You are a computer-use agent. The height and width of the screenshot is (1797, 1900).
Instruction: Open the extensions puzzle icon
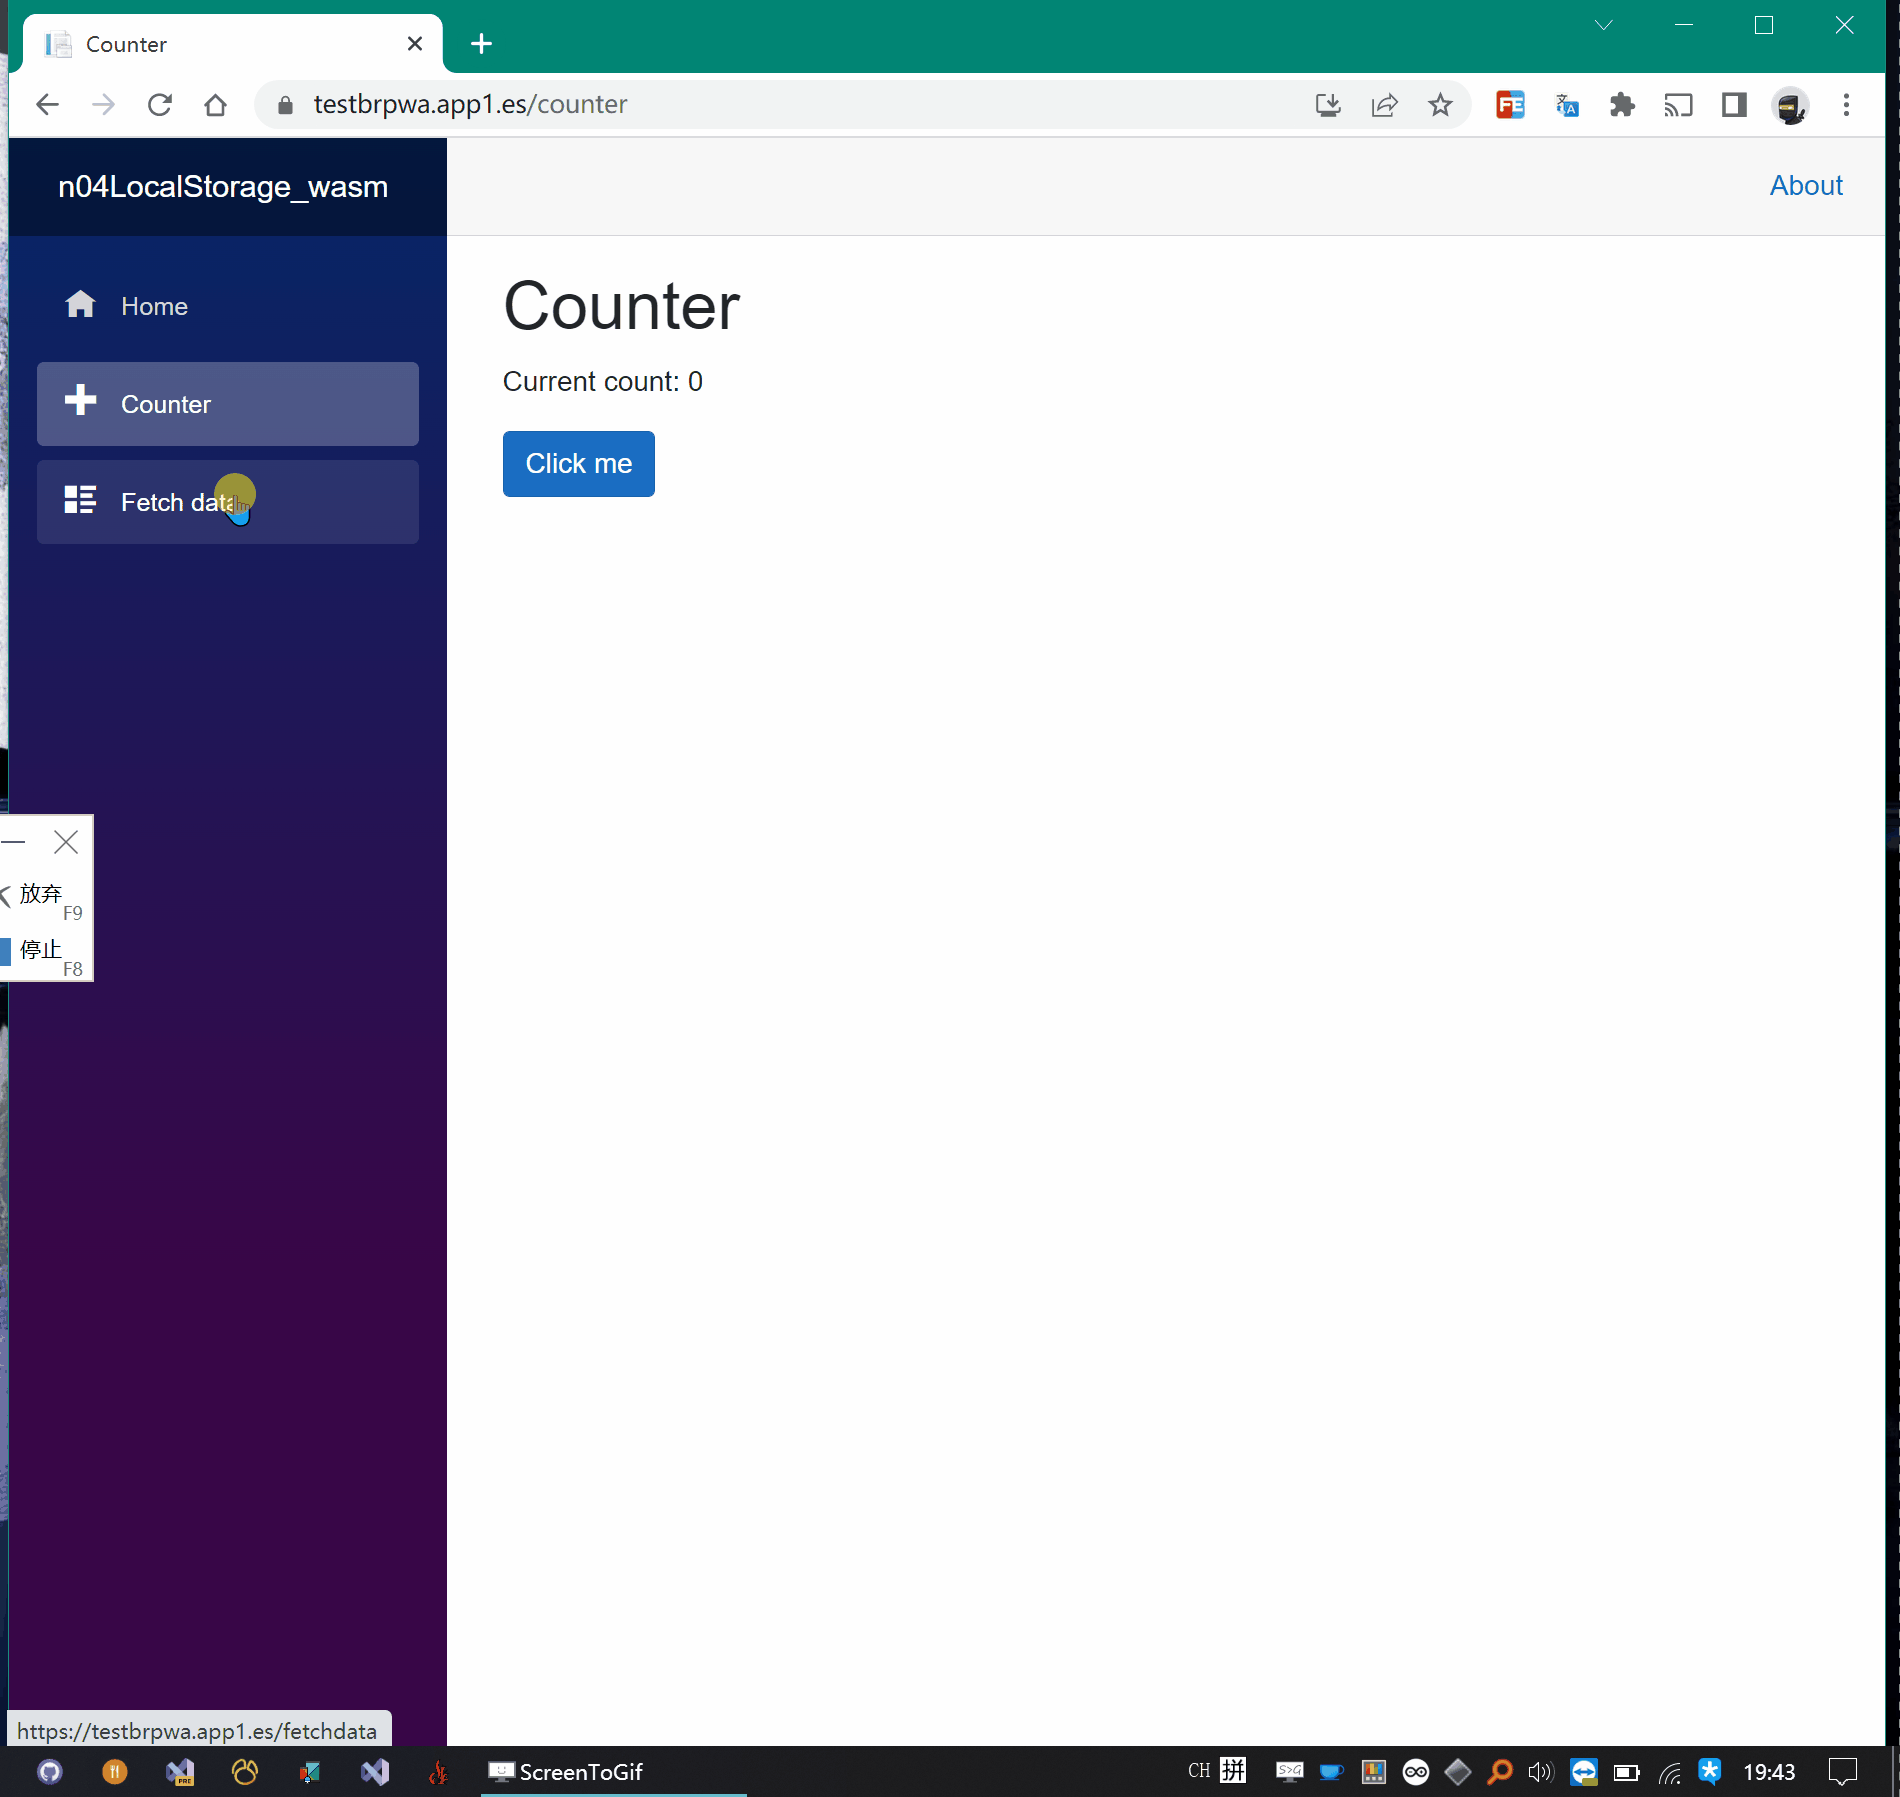tap(1622, 104)
